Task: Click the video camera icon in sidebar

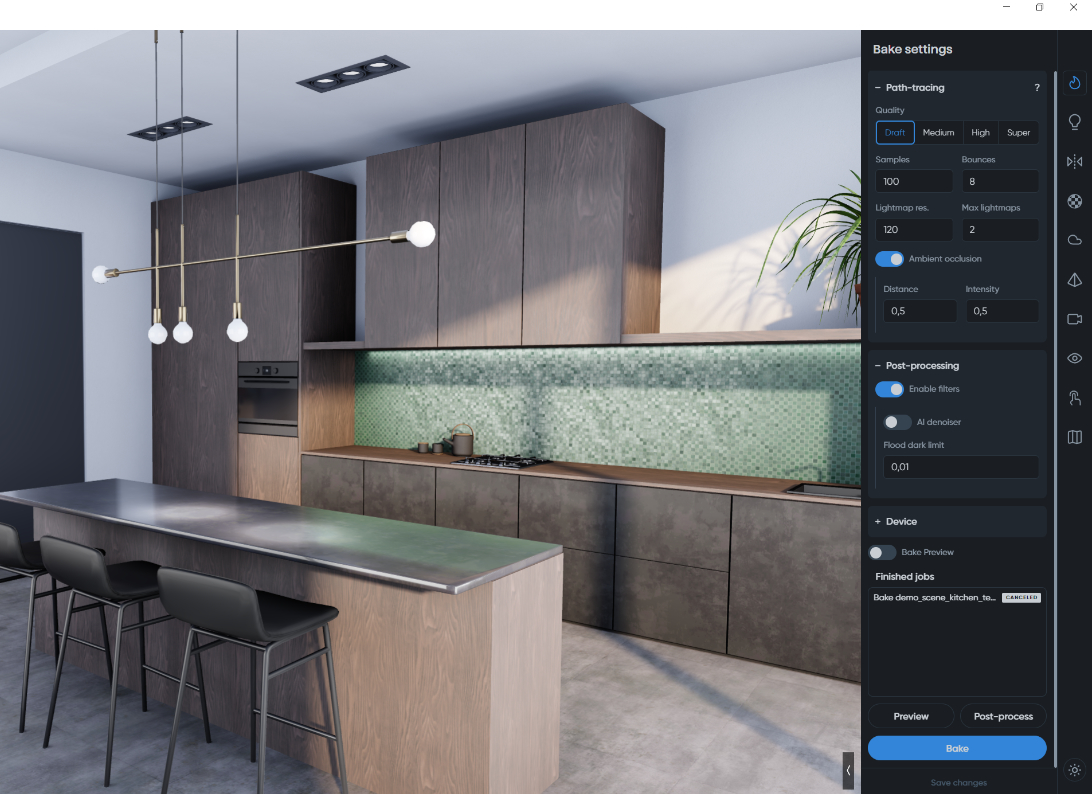Action: (x=1075, y=319)
